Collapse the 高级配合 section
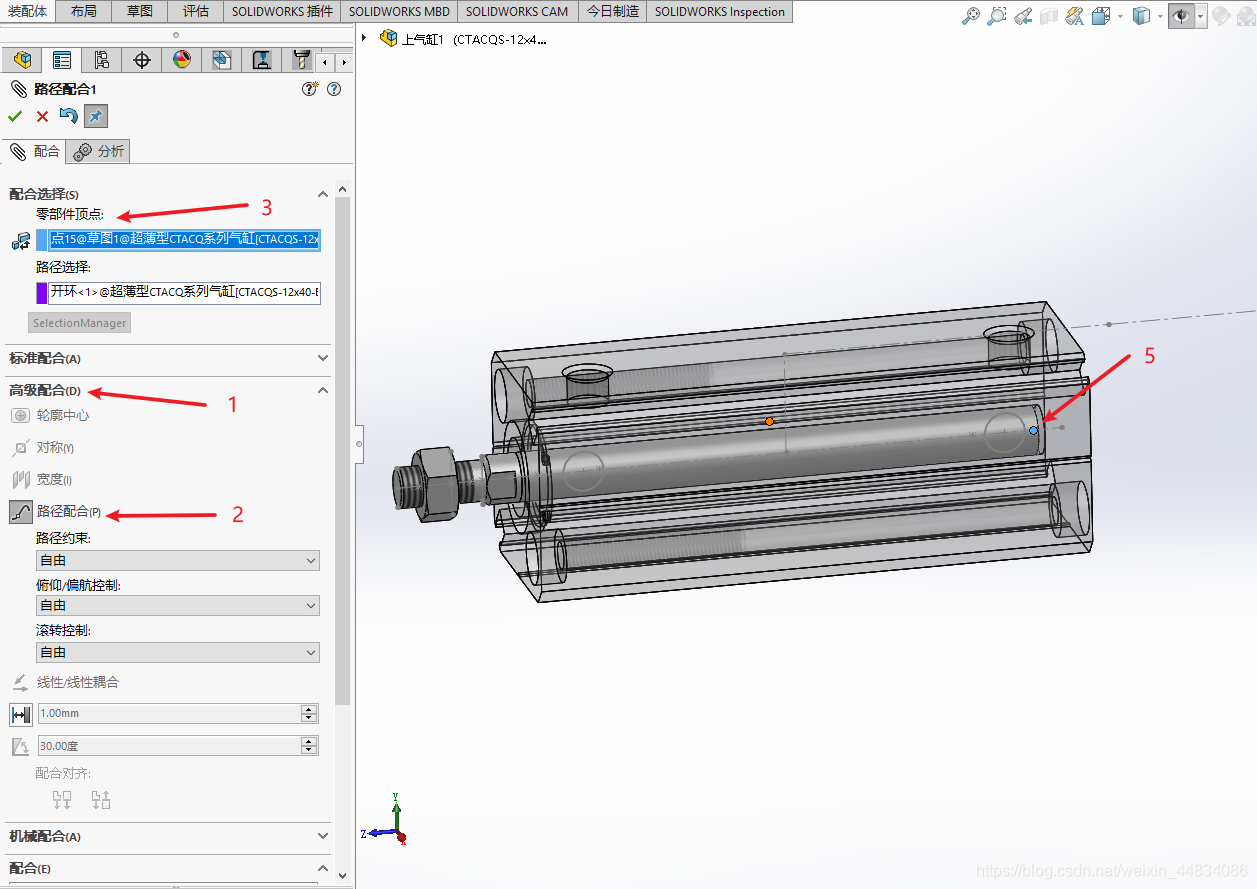This screenshot has height=889, width=1257. tap(322, 390)
